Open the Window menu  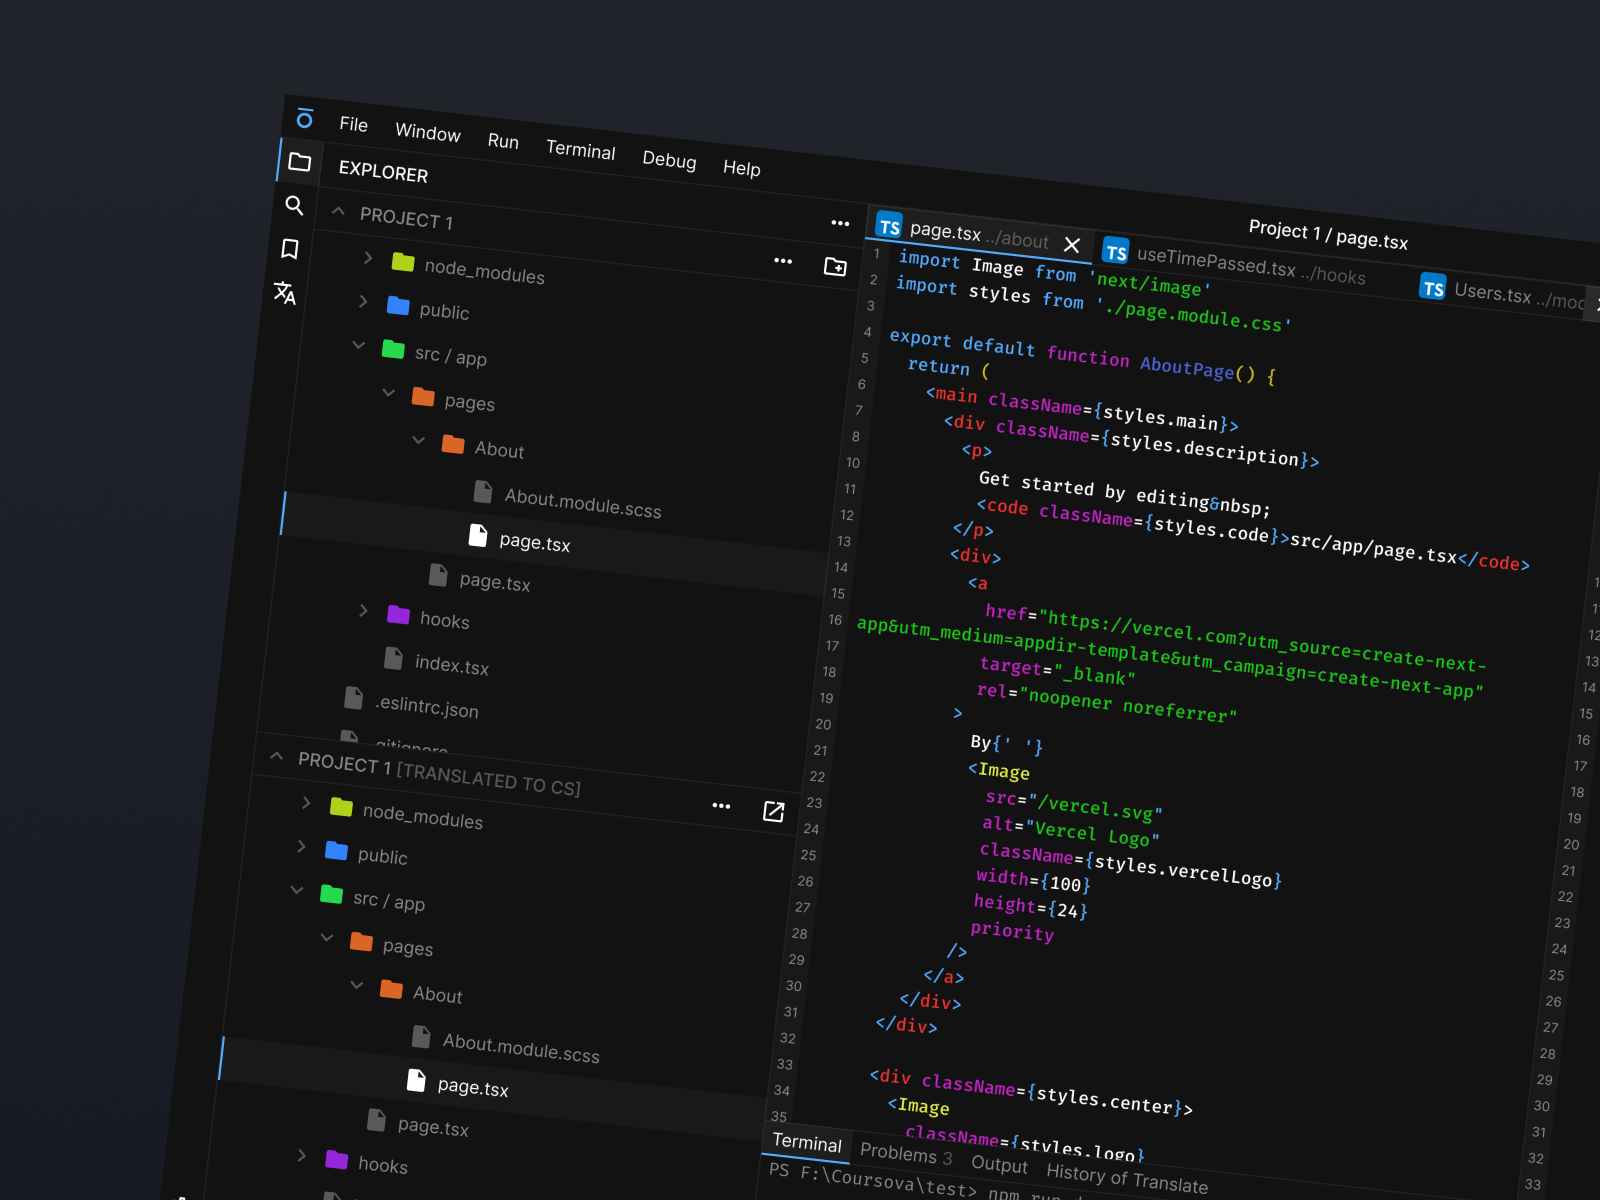point(428,132)
